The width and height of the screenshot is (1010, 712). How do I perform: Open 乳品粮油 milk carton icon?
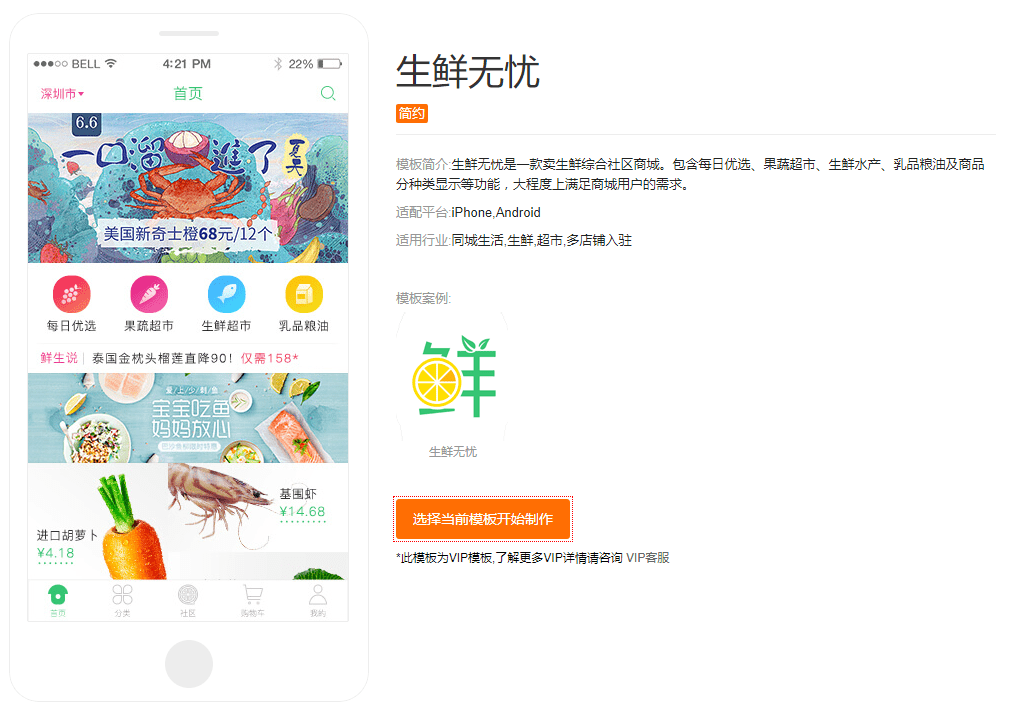click(x=304, y=294)
